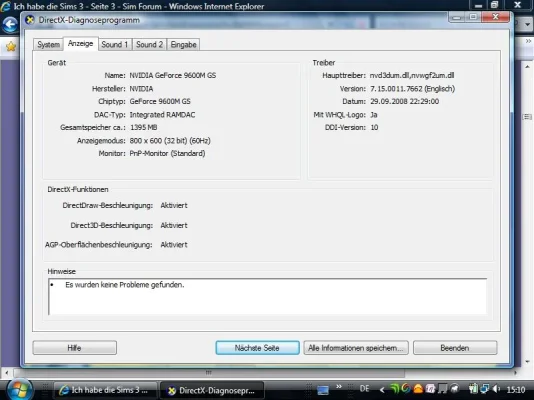The image size is (534, 400).
Task: Click the Gerät group label
Action: [x=57, y=63]
